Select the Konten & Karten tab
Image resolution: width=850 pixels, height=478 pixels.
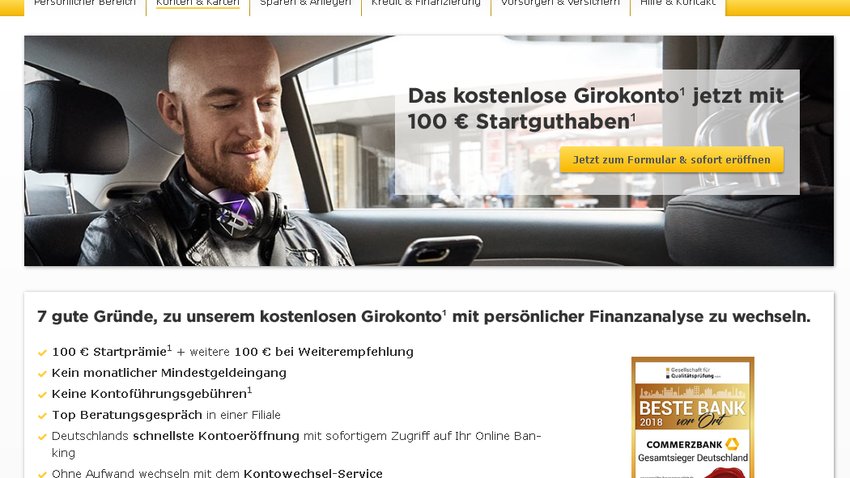point(197,4)
